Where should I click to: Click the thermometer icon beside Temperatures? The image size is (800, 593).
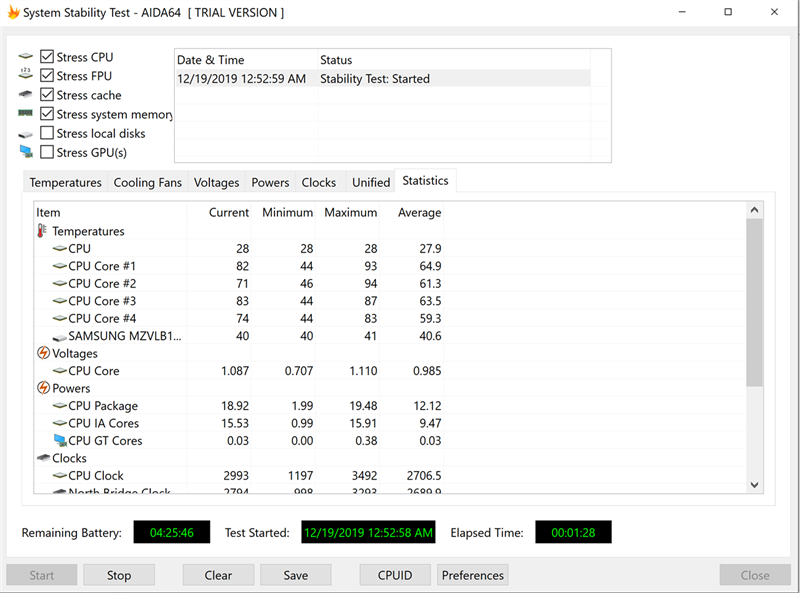tap(42, 231)
